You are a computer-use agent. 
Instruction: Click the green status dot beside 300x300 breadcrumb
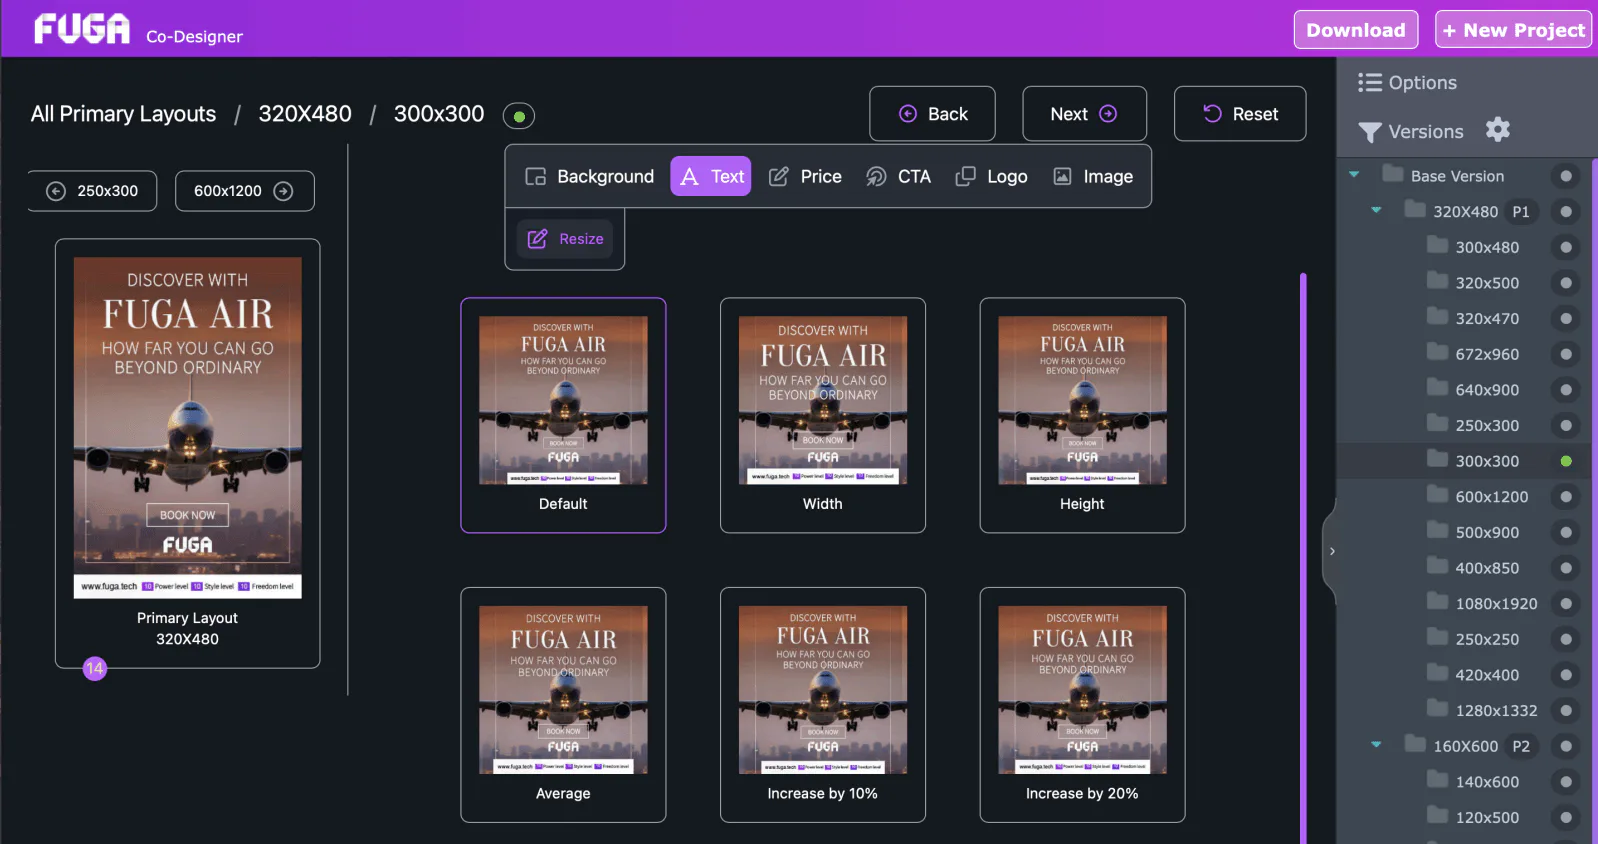[x=519, y=116]
